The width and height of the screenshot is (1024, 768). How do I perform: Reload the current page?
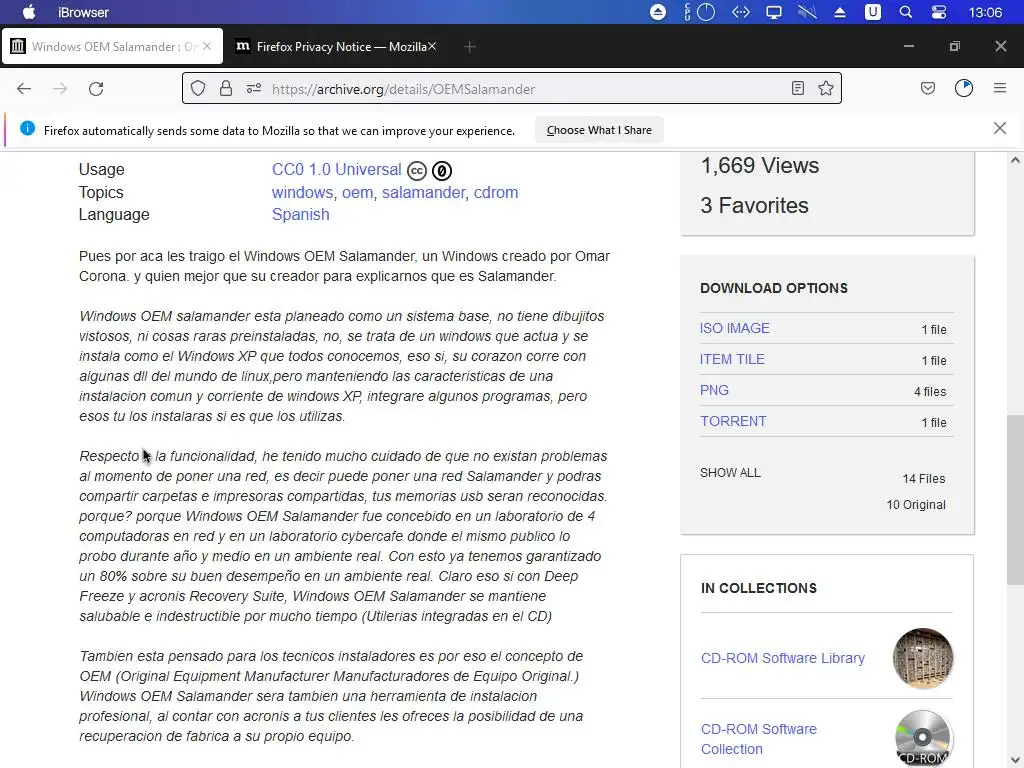coord(96,89)
